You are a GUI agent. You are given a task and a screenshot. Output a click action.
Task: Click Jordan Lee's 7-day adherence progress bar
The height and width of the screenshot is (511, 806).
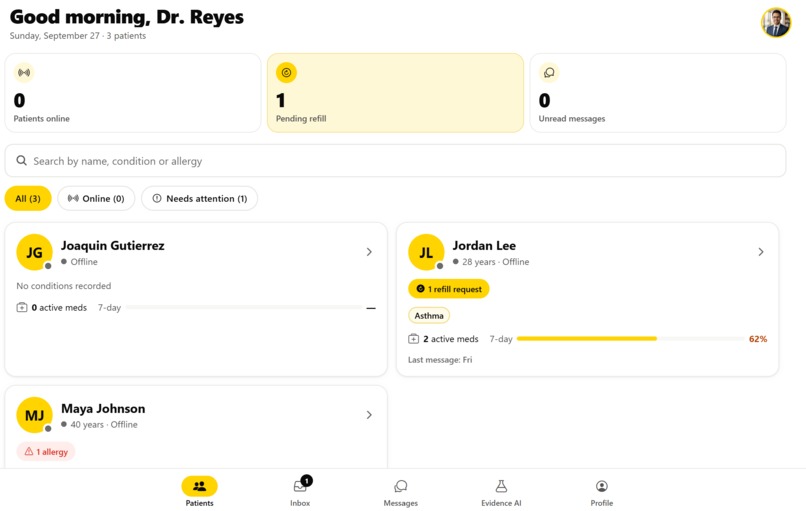[x=630, y=339]
